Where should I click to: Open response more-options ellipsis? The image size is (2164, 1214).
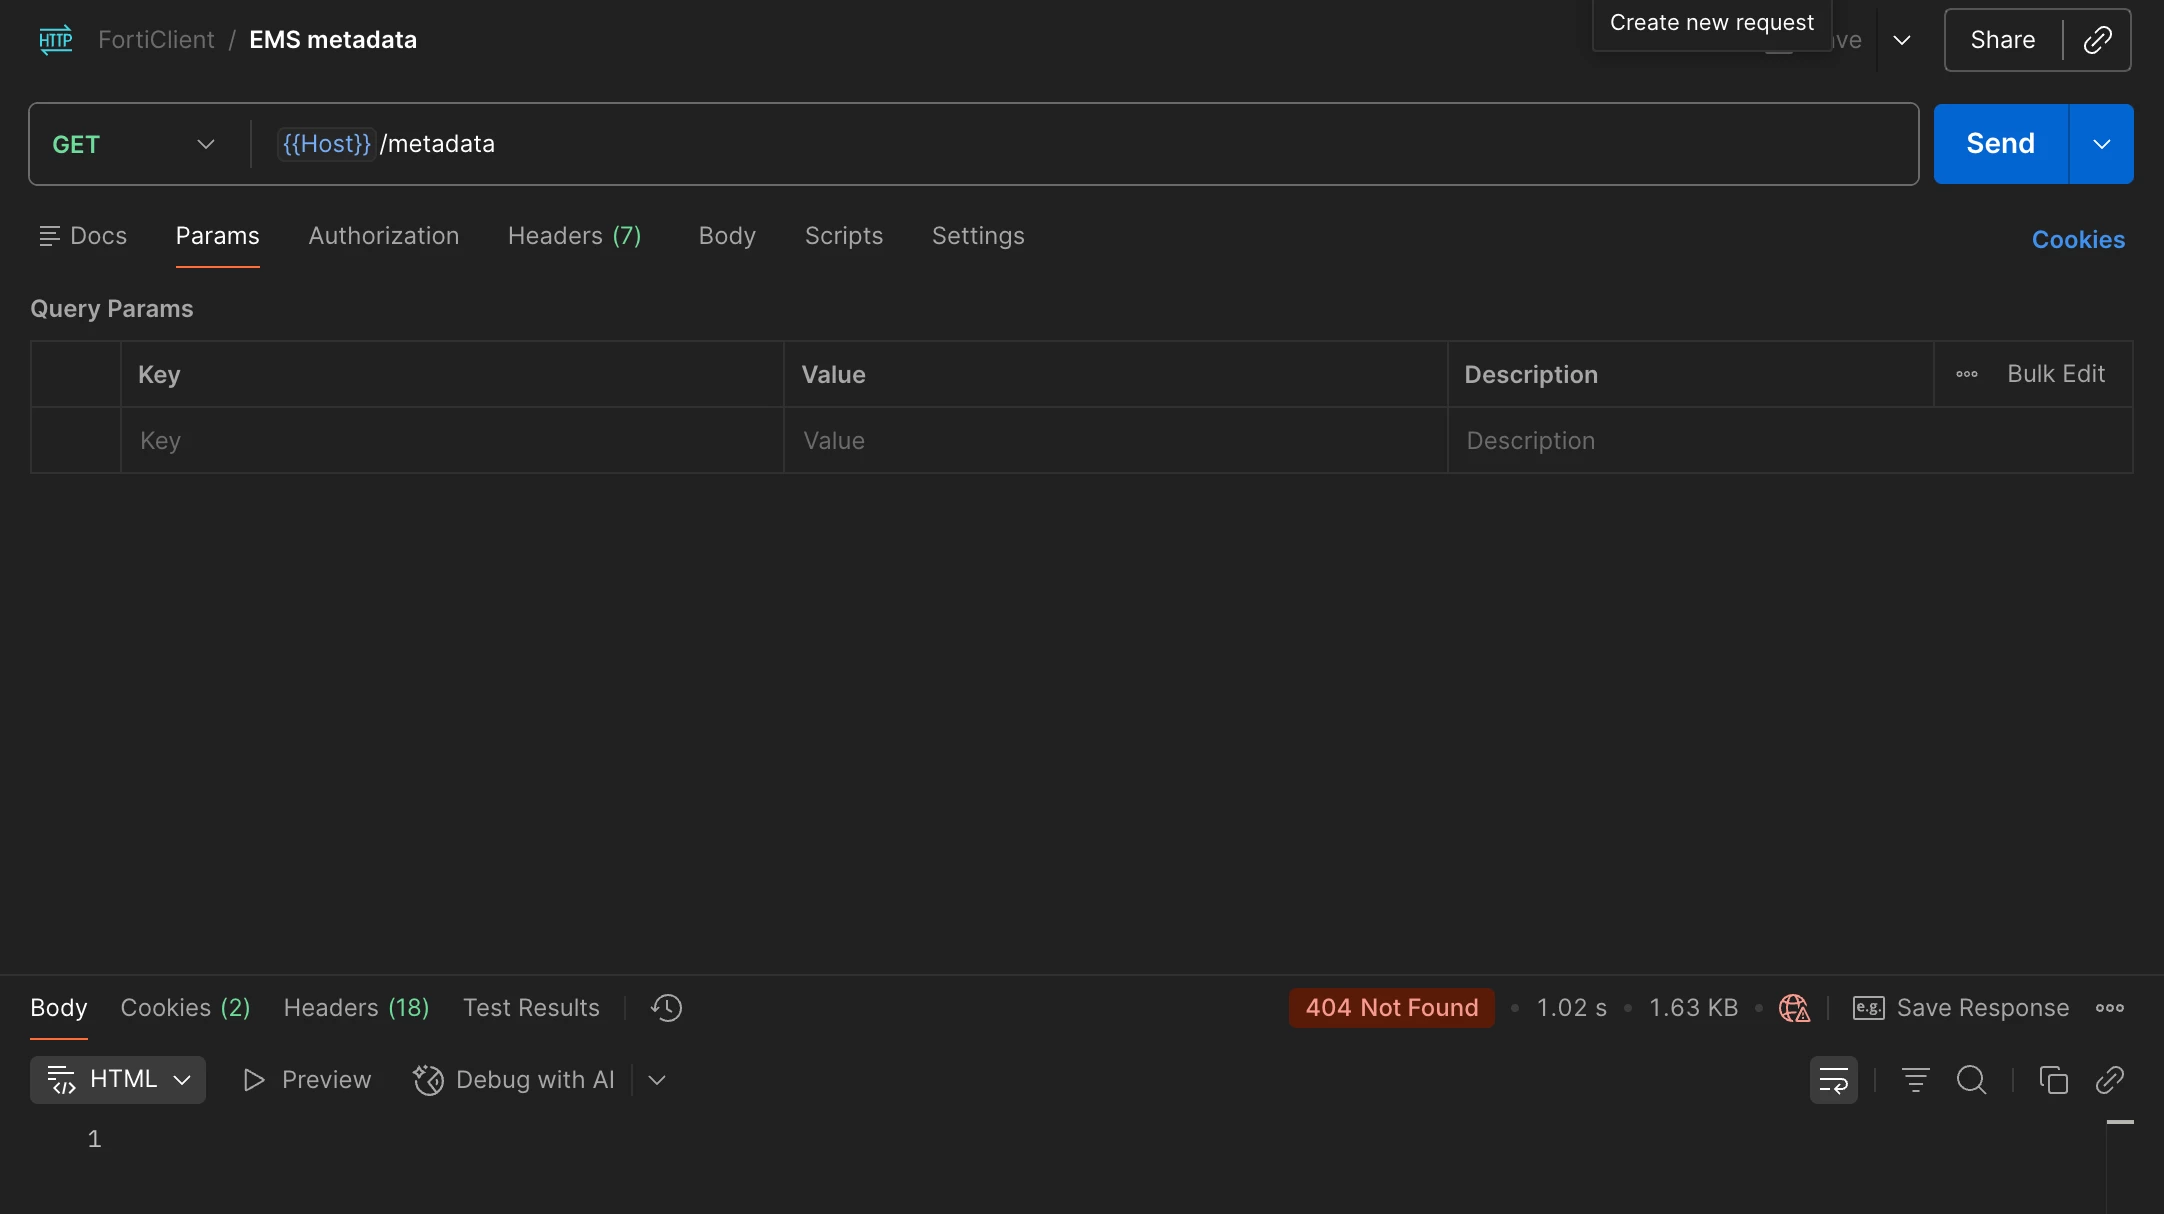point(2110,1008)
